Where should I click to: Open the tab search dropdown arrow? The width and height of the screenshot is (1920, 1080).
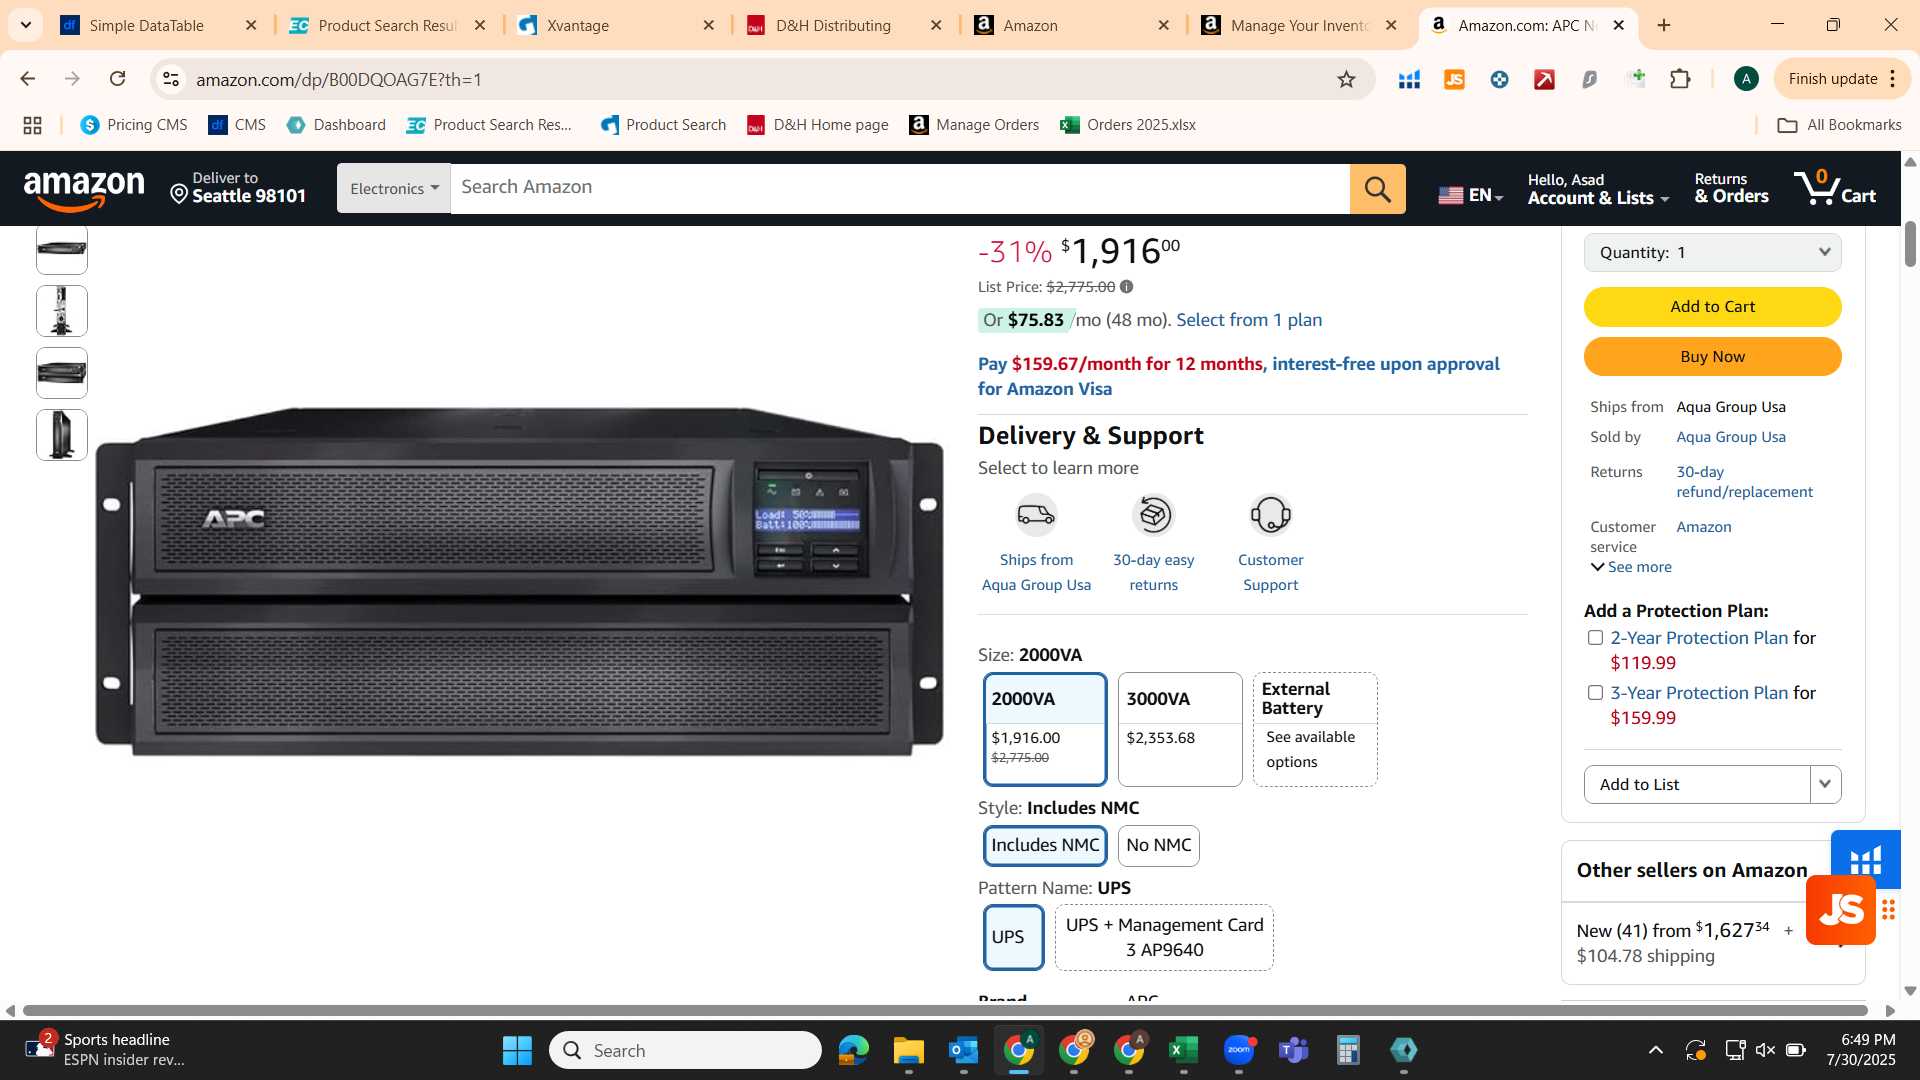pos(25,25)
